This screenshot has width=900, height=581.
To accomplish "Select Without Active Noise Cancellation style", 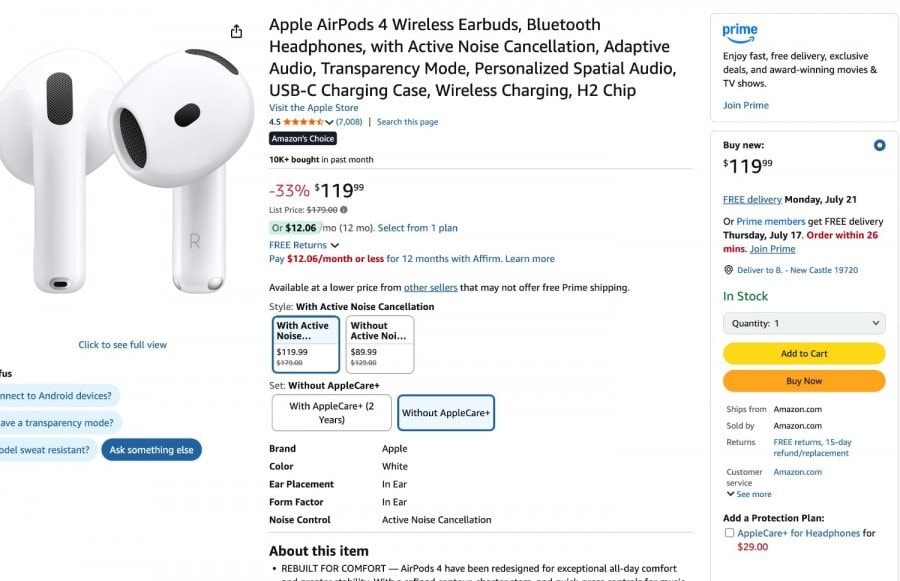I will coord(379,344).
